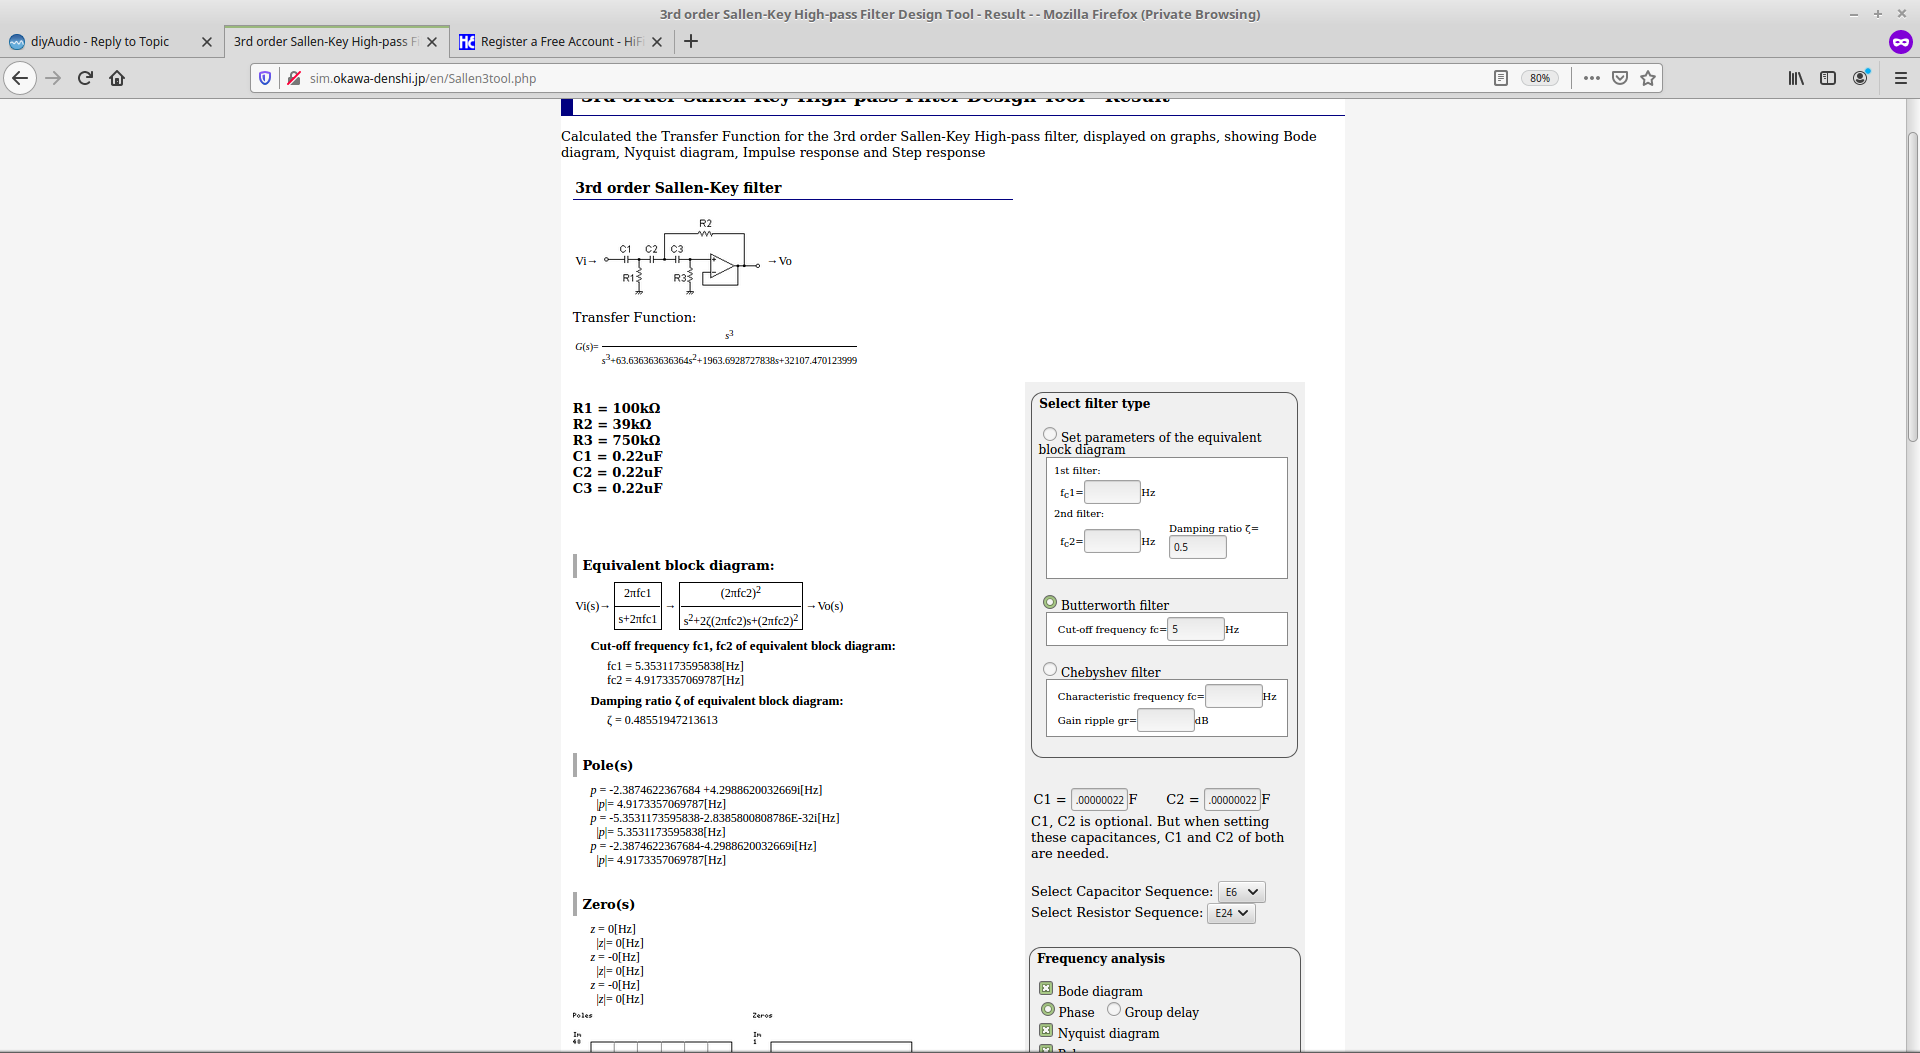Close the Sallen-Key High-pass tab
The height and width of the screenshot is (1053, 1920).
pyautogui.click(x=432, y=42)
